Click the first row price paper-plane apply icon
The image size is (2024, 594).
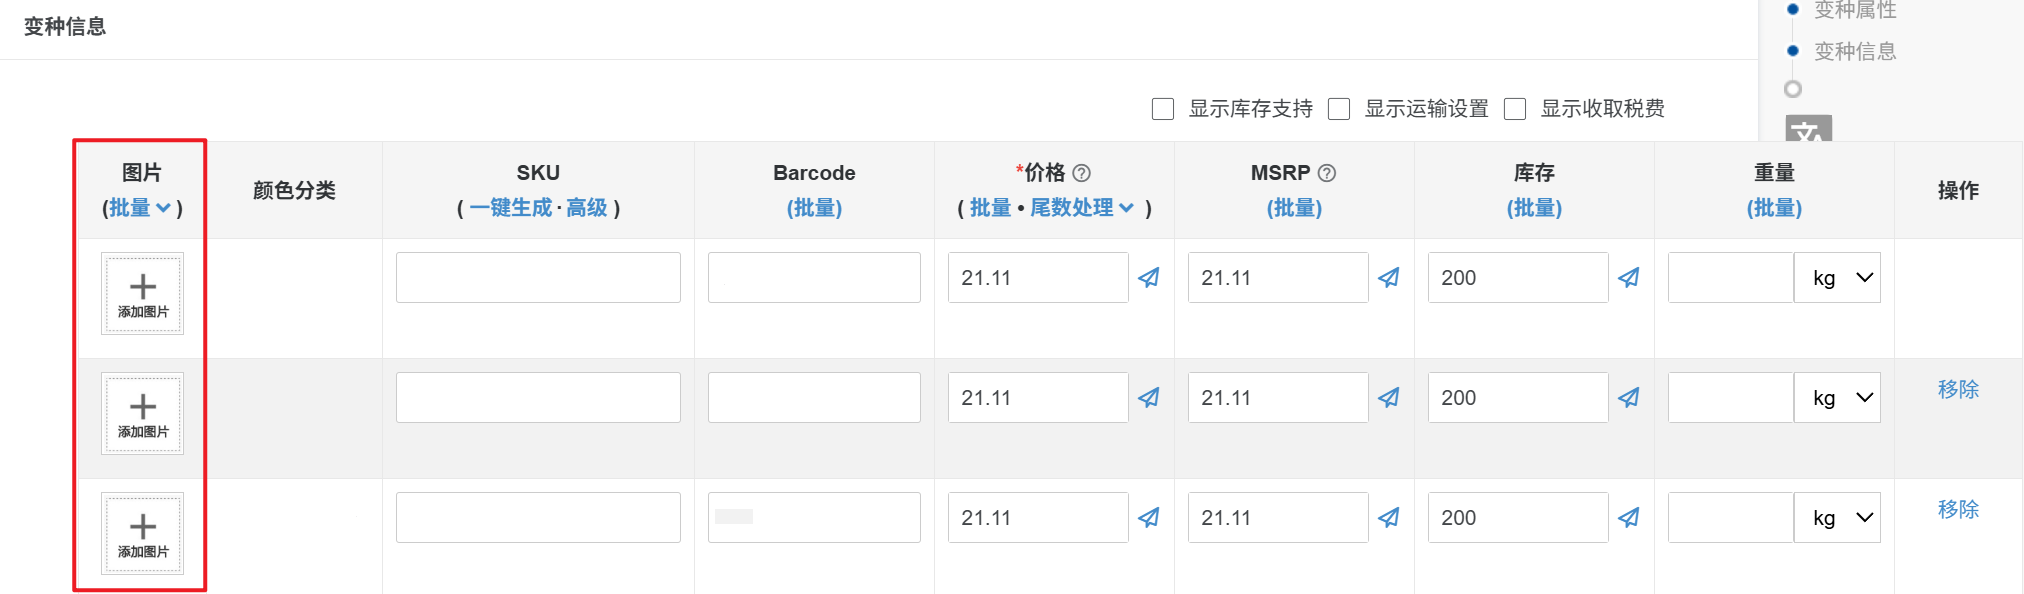tap(1149, 278)
